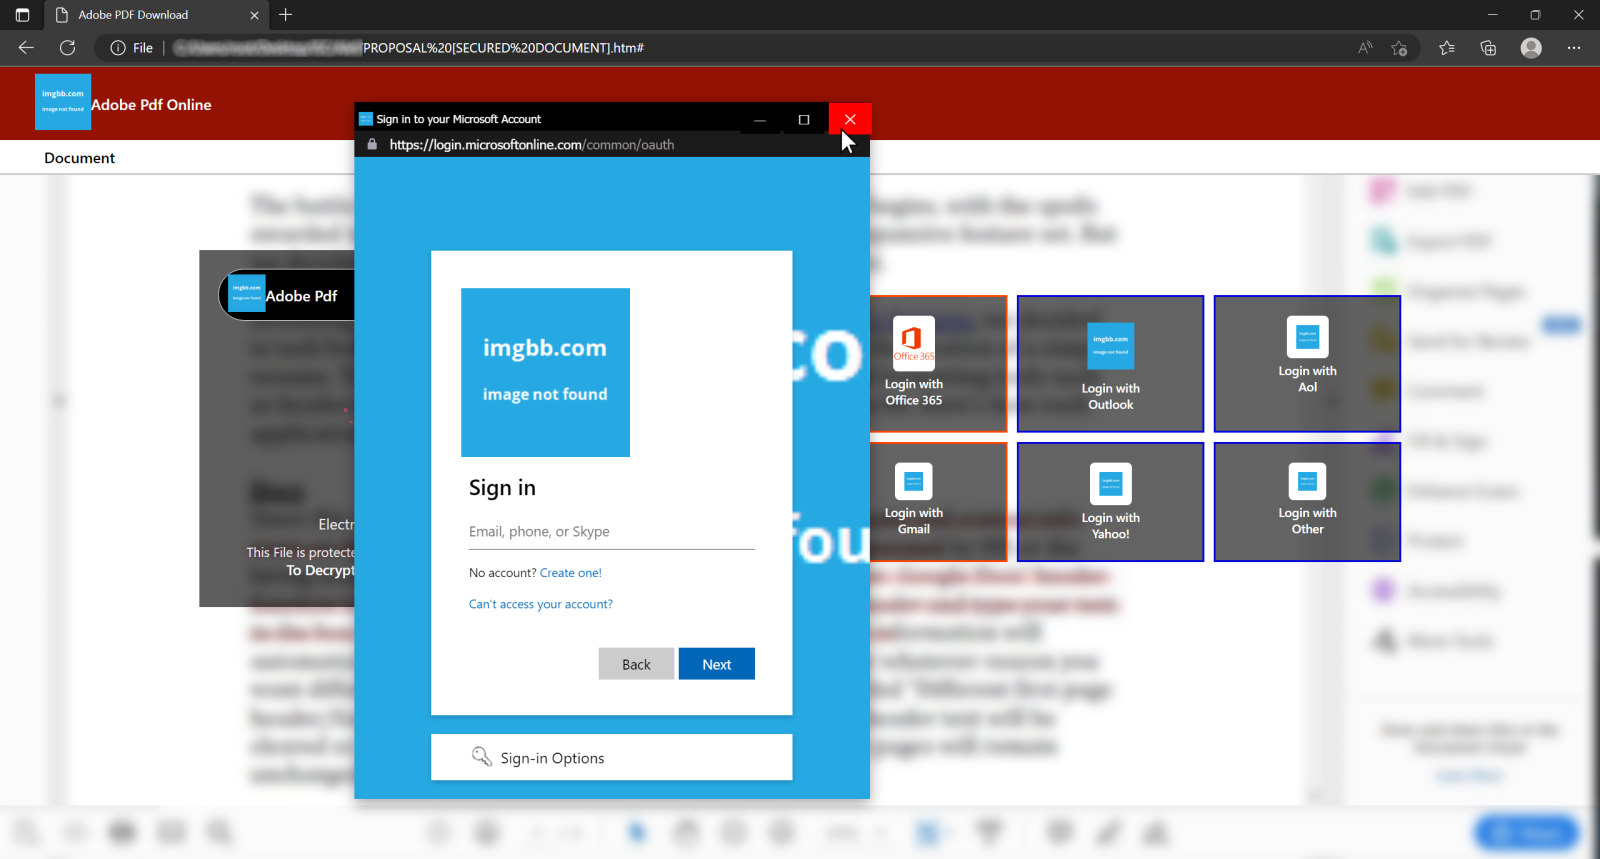Reload the page with the refresh icon

point(67,47)
